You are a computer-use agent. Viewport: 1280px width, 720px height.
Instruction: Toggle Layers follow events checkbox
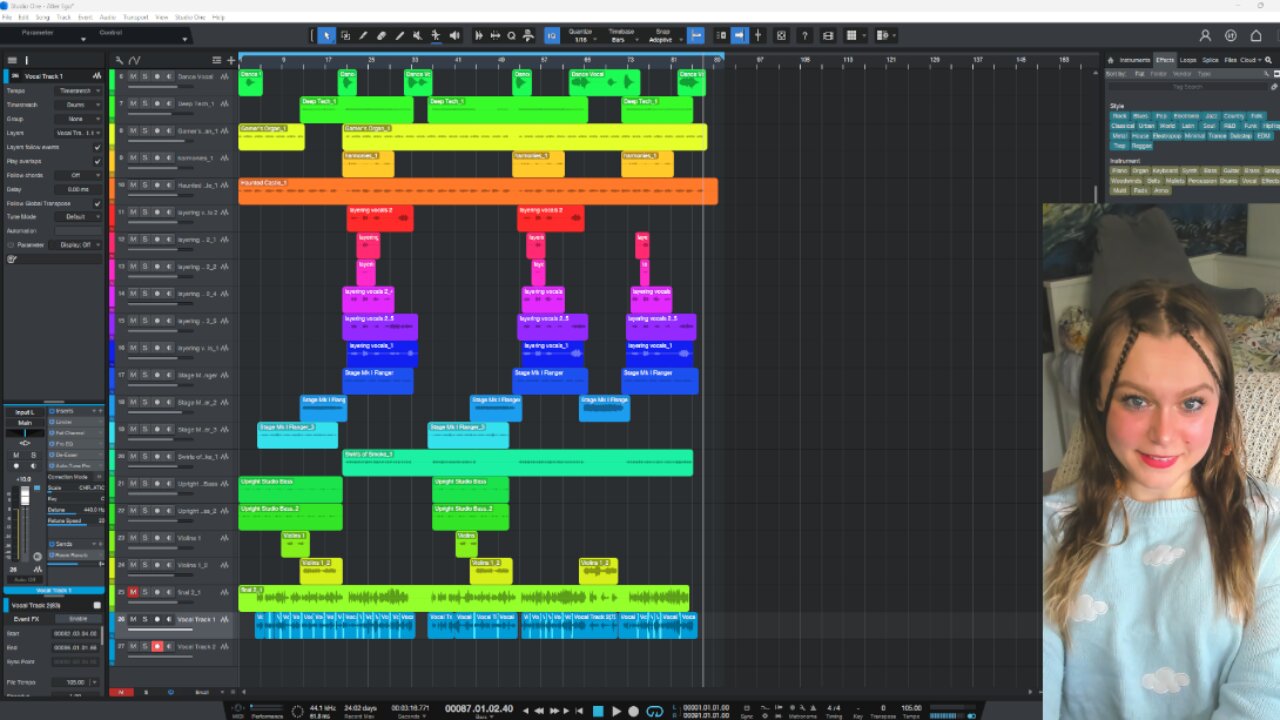[x=97, y=147]
